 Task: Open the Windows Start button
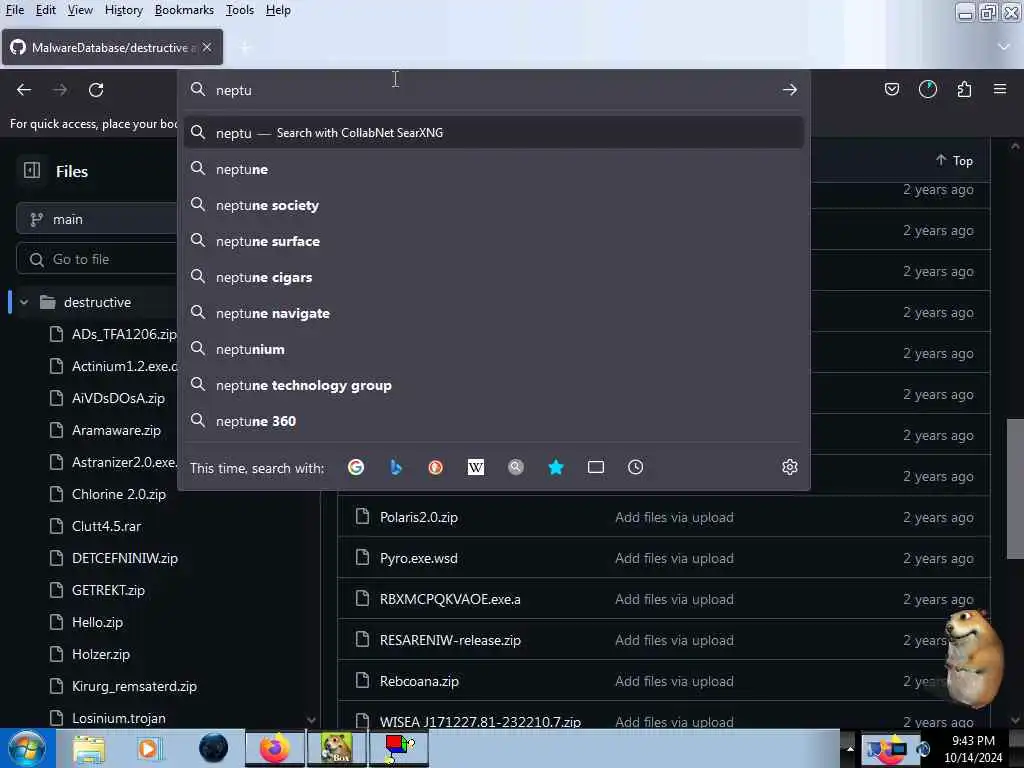[x=27, y=748]
